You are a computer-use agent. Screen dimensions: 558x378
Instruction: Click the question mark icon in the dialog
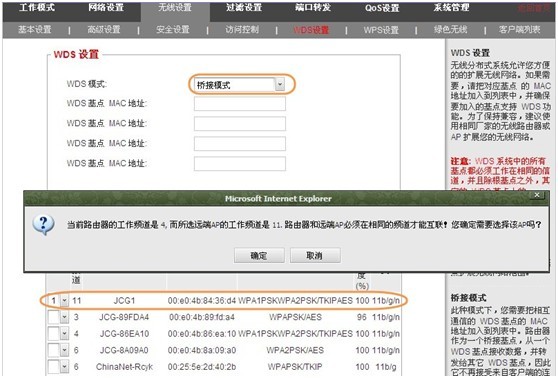(x=43, y=225)
